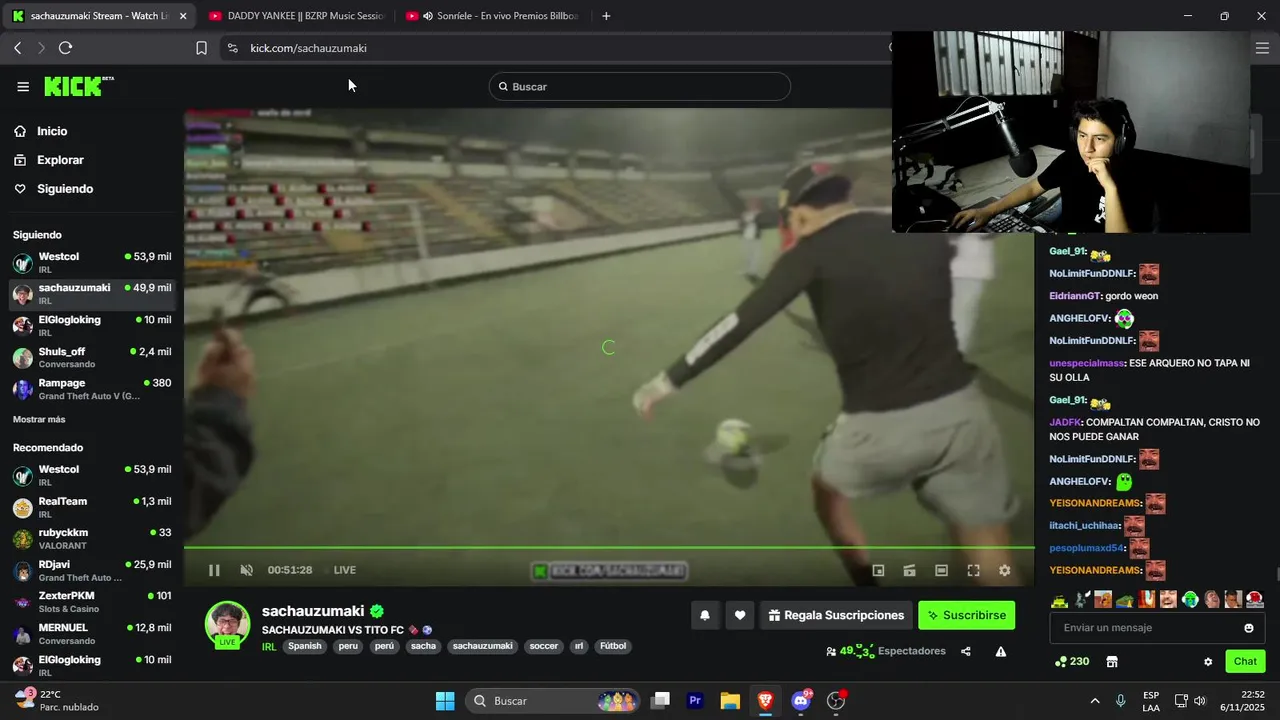1280x720 pixels.
Task: Follow channel with heart button
Action: pos(739,615)
